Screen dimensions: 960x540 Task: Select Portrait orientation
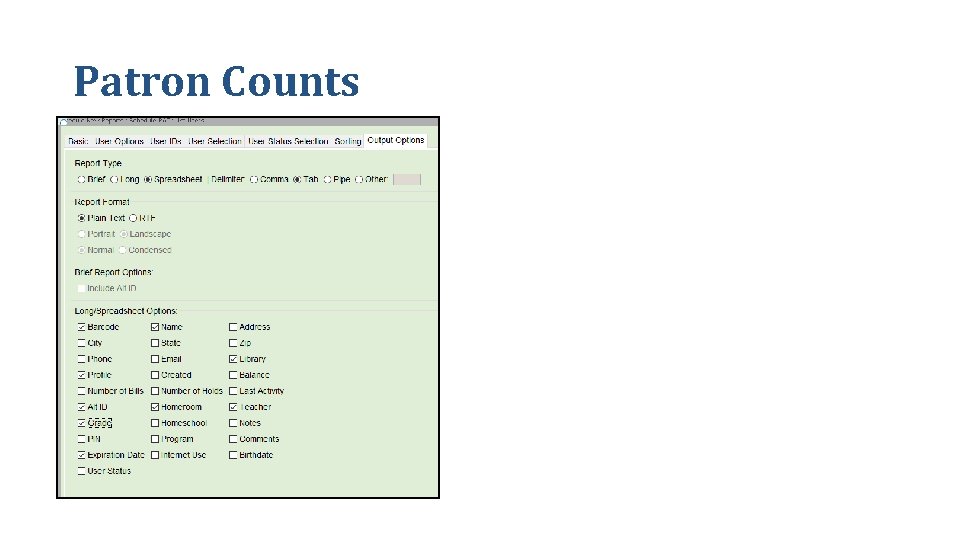[81, 234]
